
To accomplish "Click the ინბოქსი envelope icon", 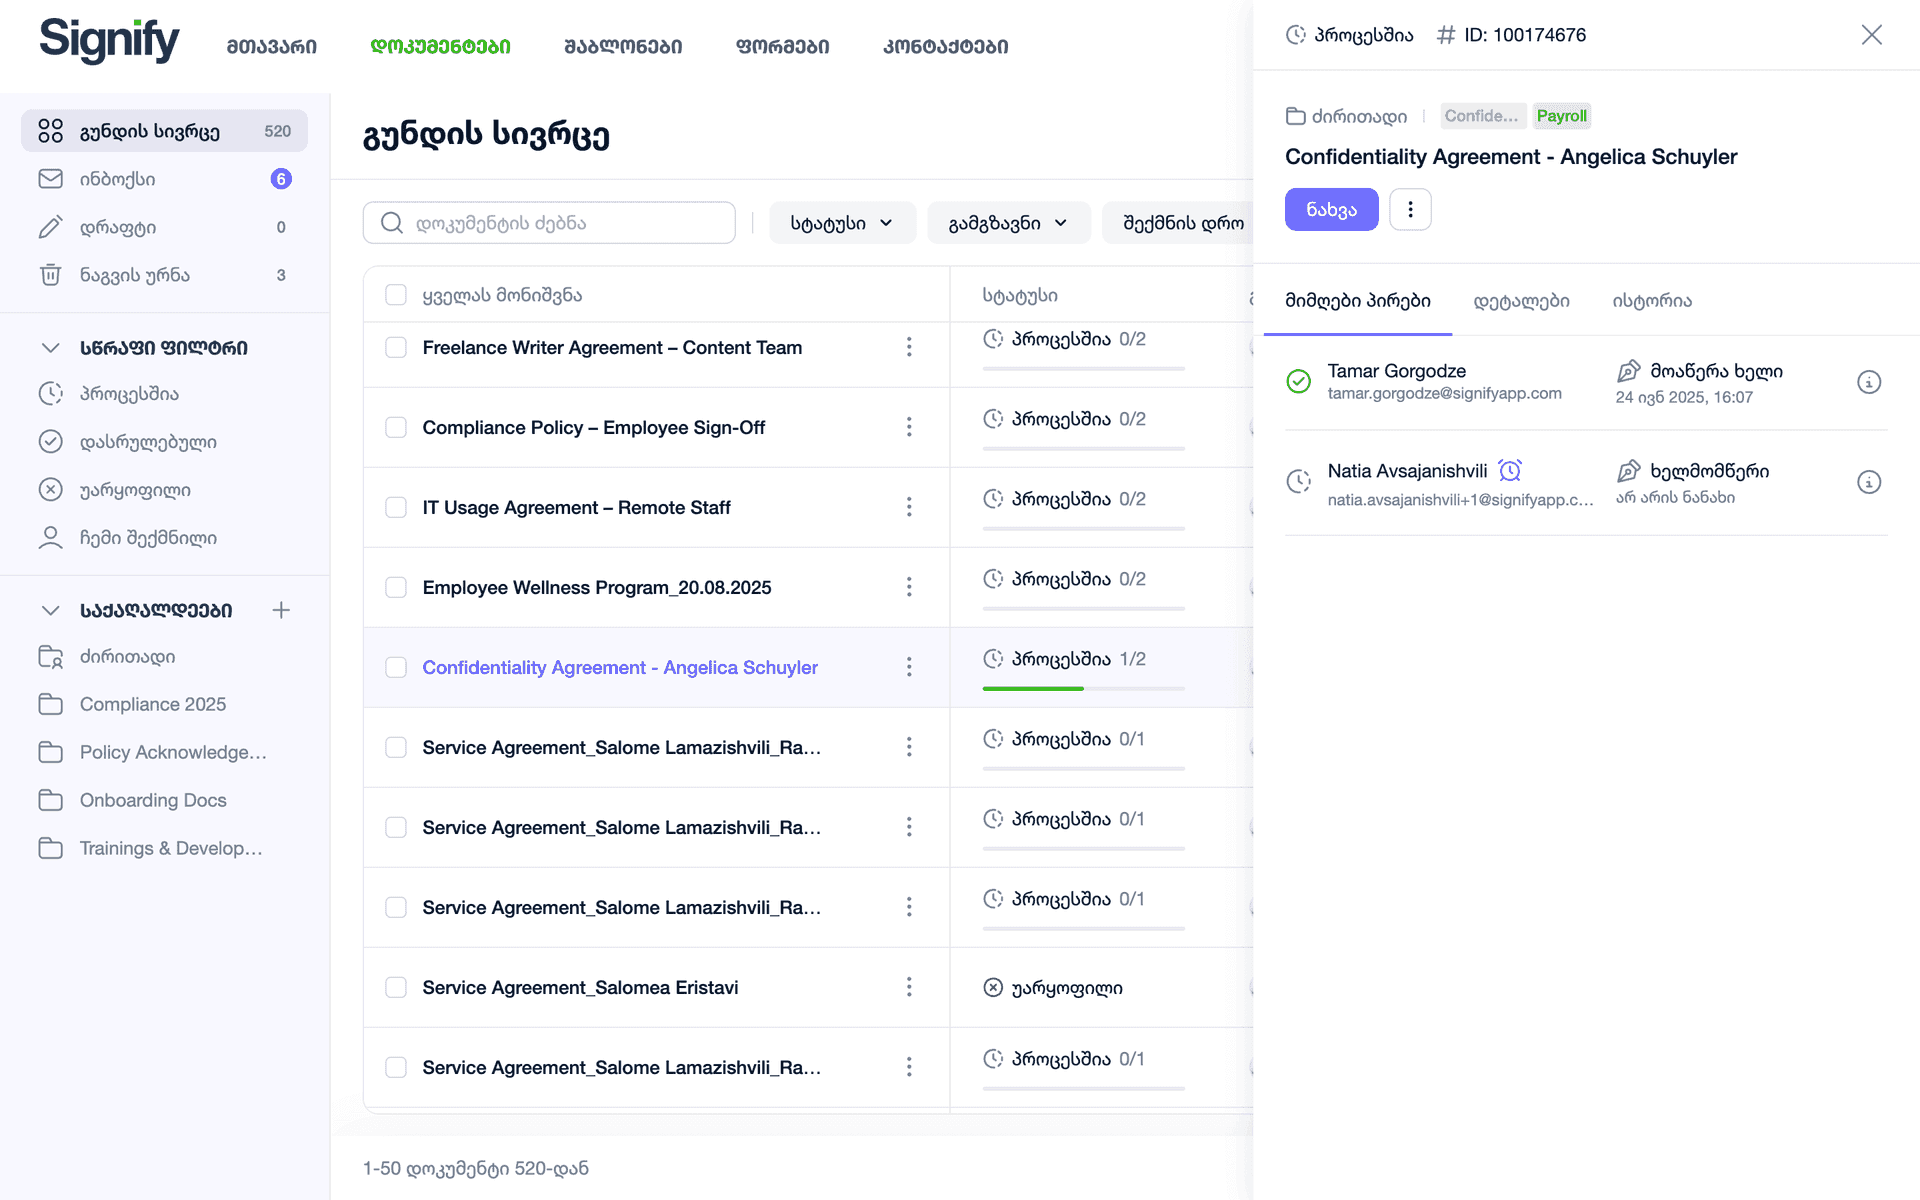I will [50, 179].
